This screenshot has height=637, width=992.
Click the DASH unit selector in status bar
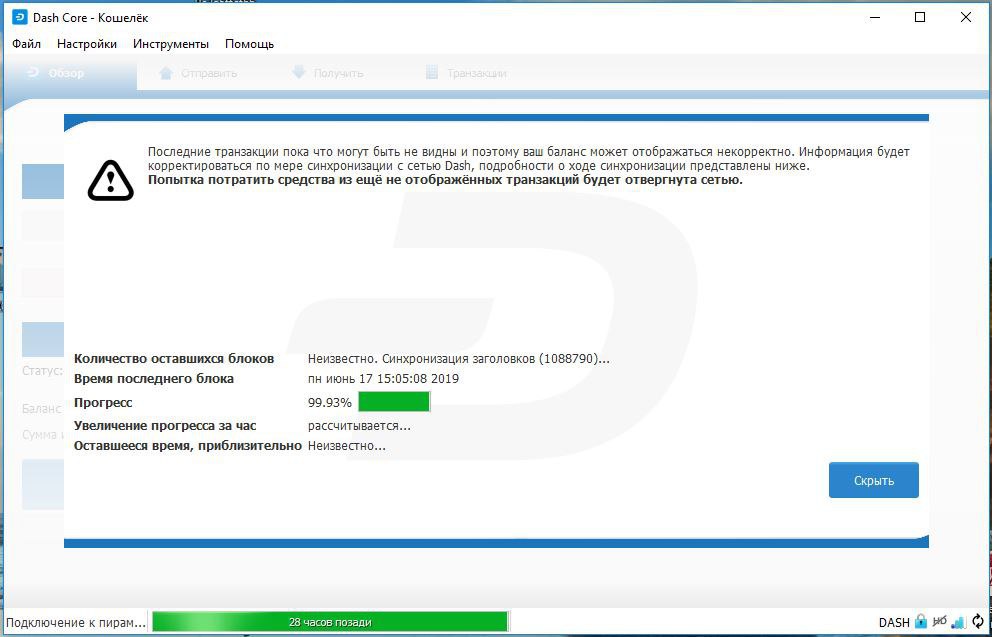(894, 622)
